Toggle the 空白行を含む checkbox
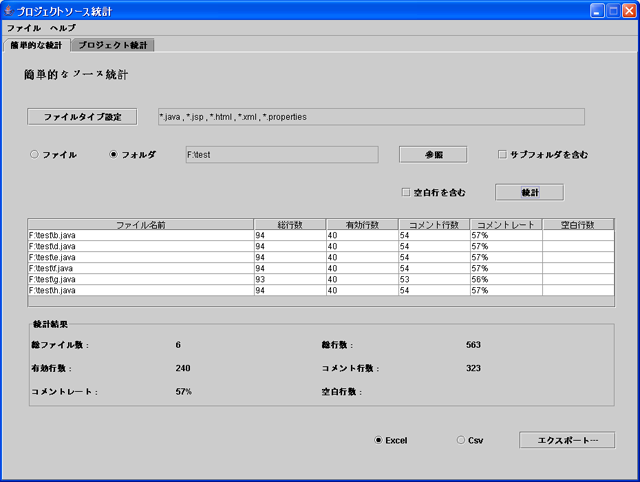This screenshot has width=640, height=482. pyautogui.click(x=405, y=192)
